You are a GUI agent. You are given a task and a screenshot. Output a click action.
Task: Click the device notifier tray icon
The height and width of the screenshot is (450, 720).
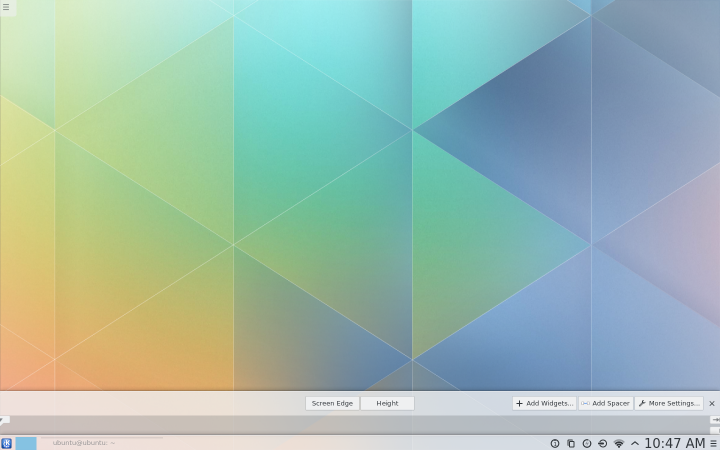(x=602, y=443)
